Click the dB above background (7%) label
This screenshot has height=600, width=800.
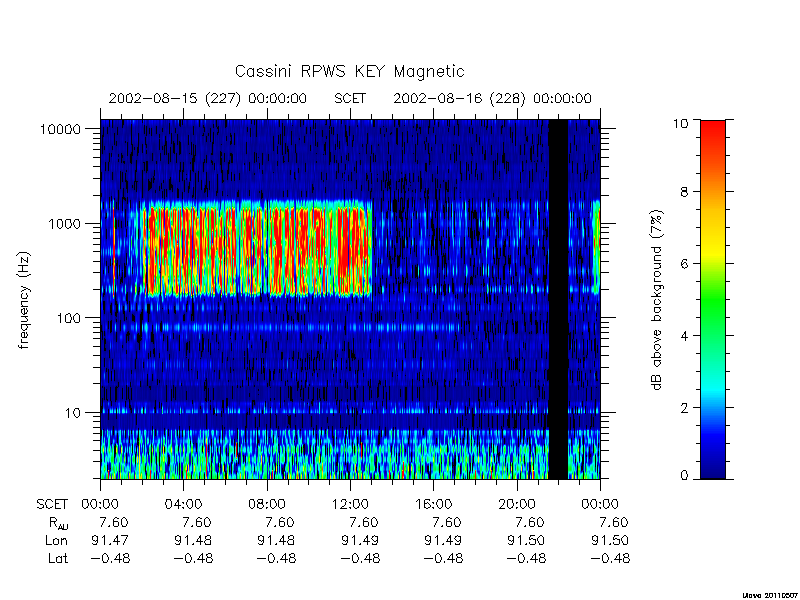pyautogui.click(x=658, y=300)
